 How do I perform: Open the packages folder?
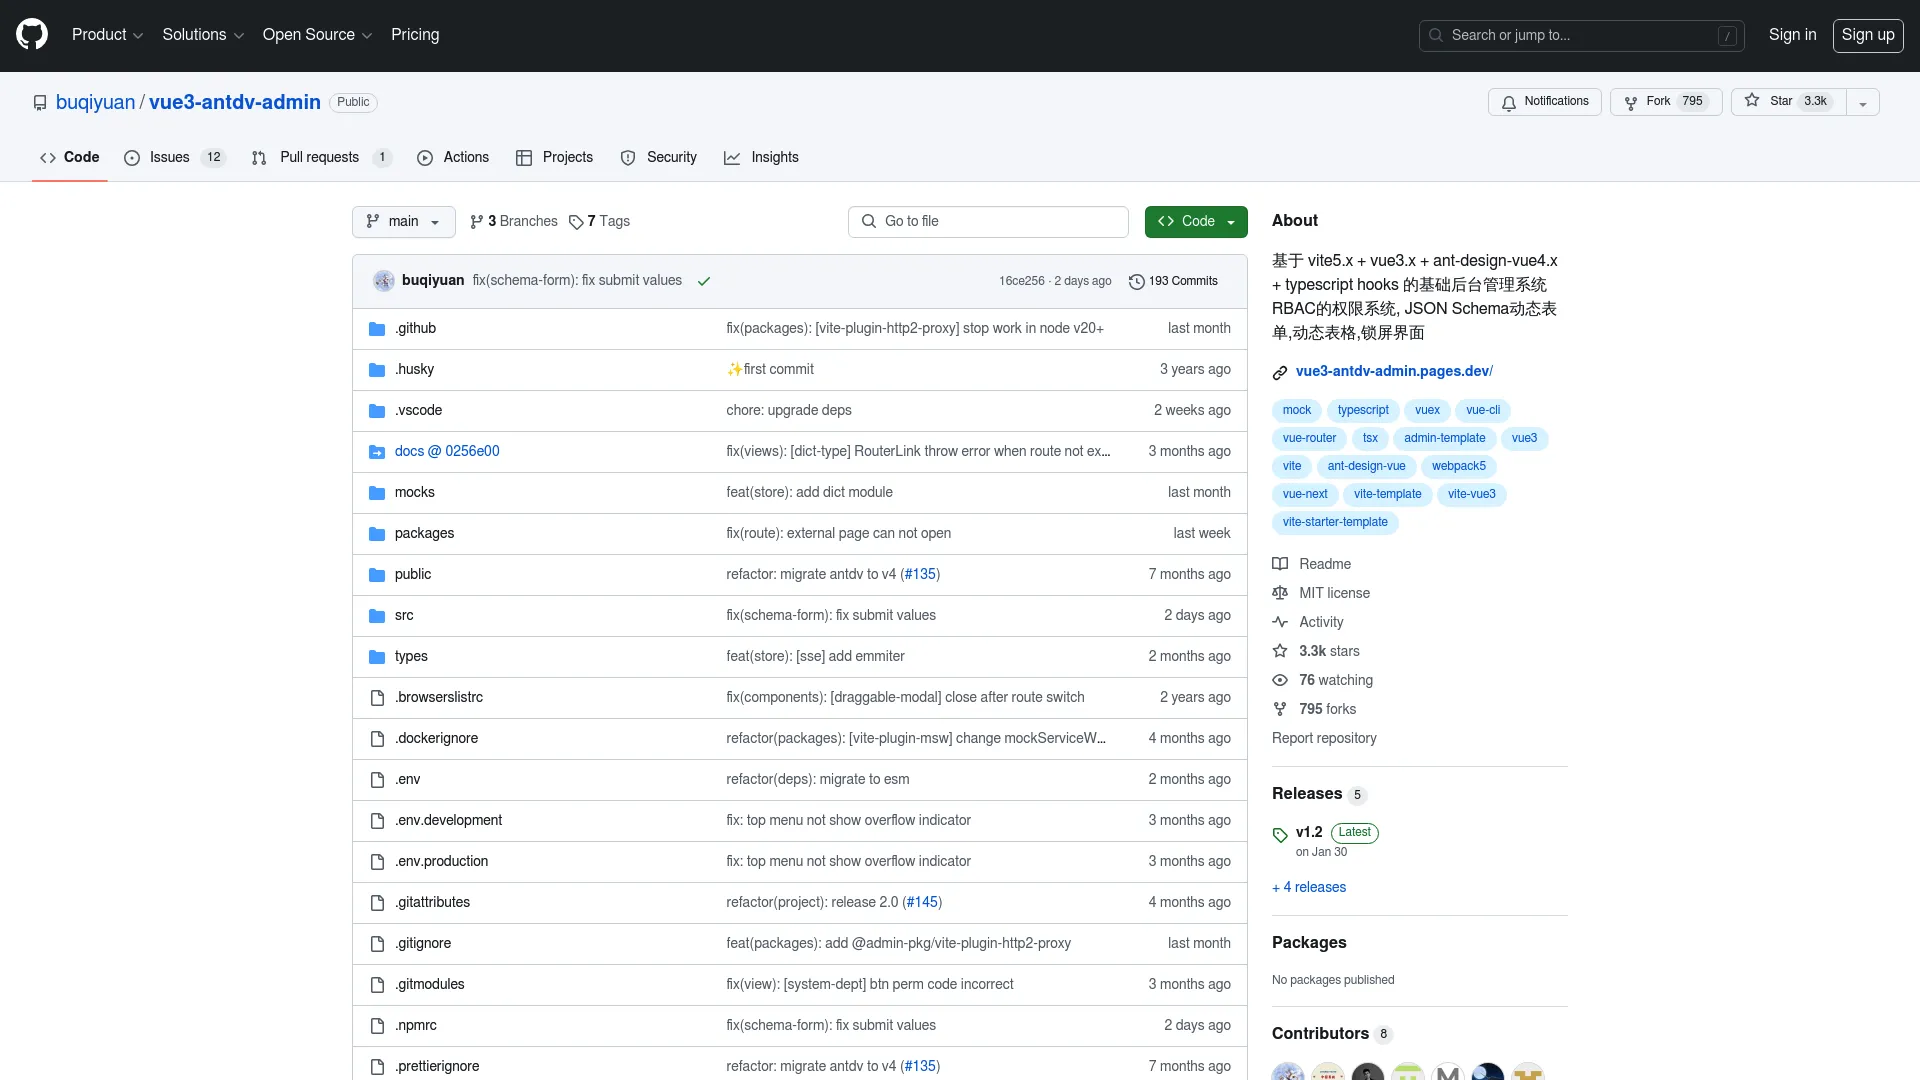(424, 534)
